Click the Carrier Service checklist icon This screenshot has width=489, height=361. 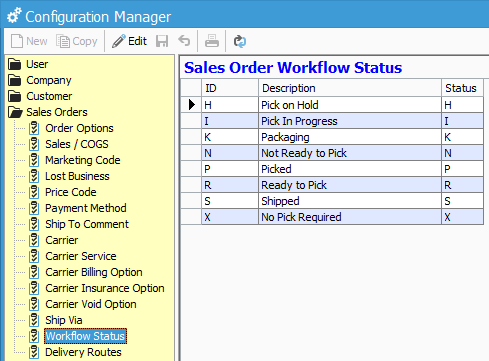coord(34,256)
